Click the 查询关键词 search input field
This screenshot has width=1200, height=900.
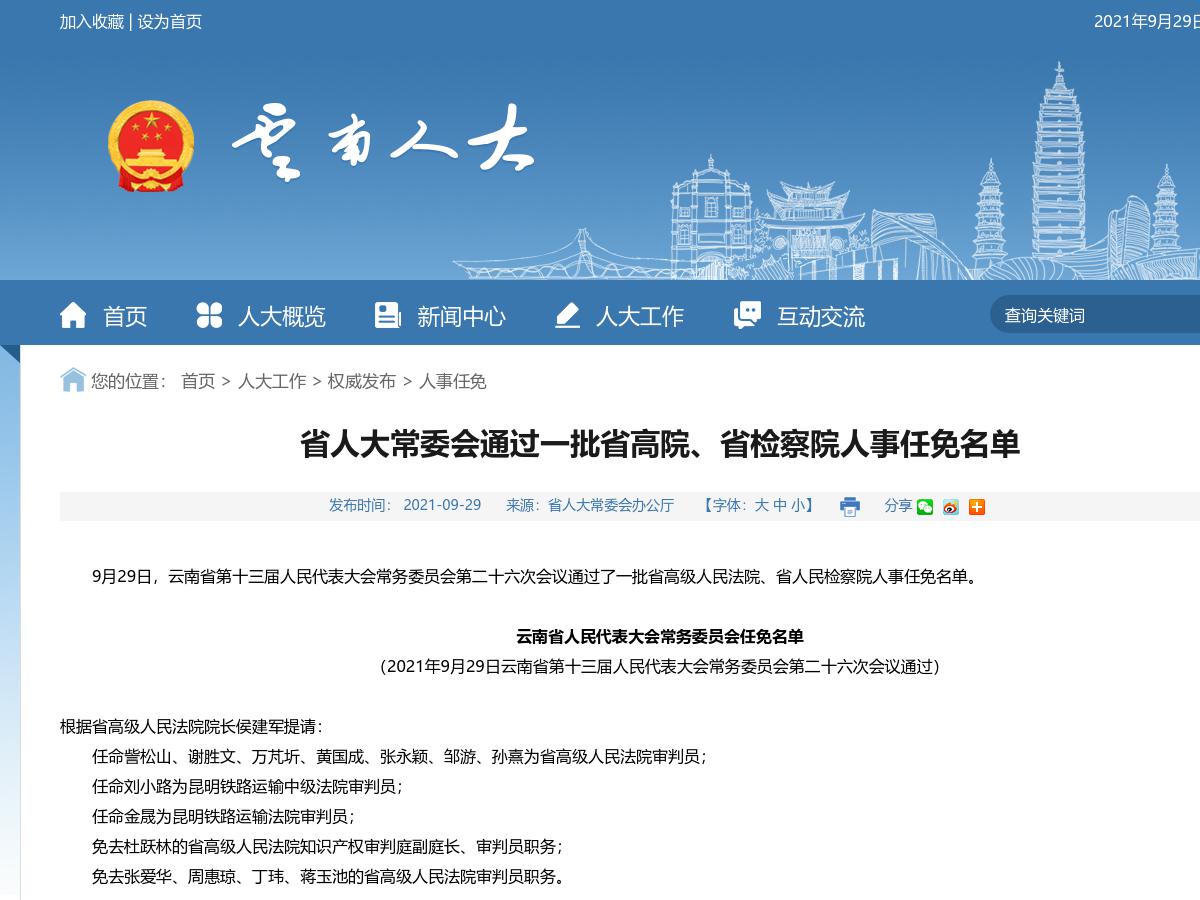[x=1080, y=313]
